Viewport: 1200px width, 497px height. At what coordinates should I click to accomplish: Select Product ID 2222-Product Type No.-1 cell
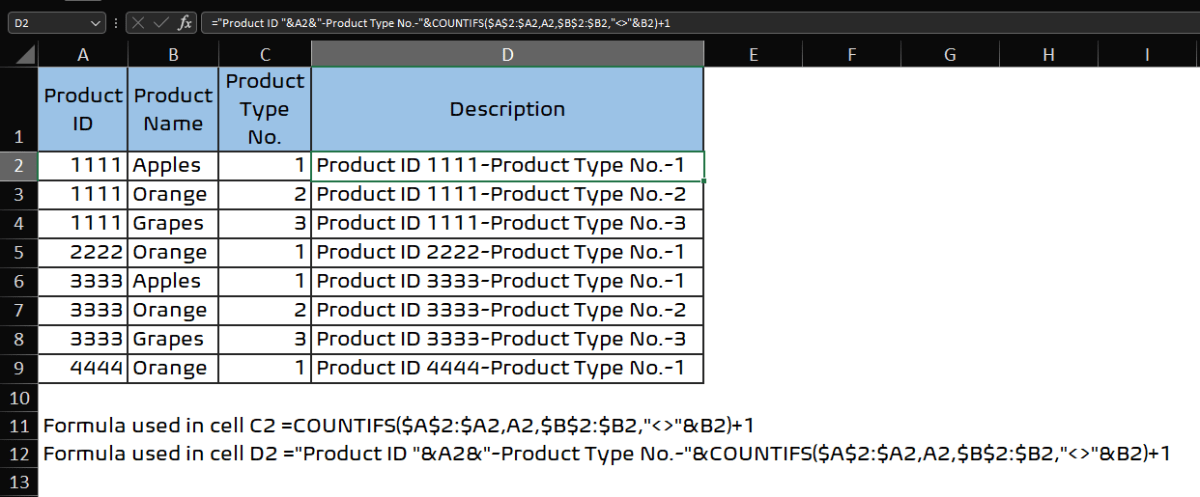click(x=508, y=253)
